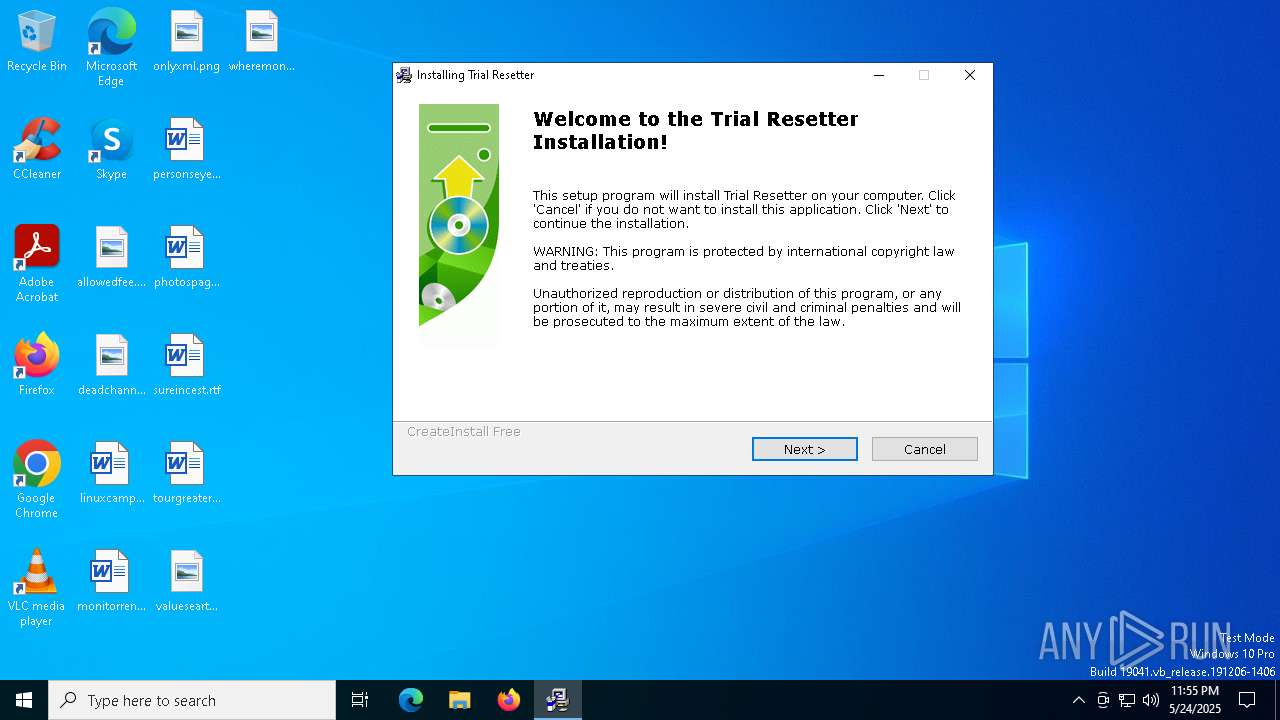Select the monitorren... Word document icon

111,582
